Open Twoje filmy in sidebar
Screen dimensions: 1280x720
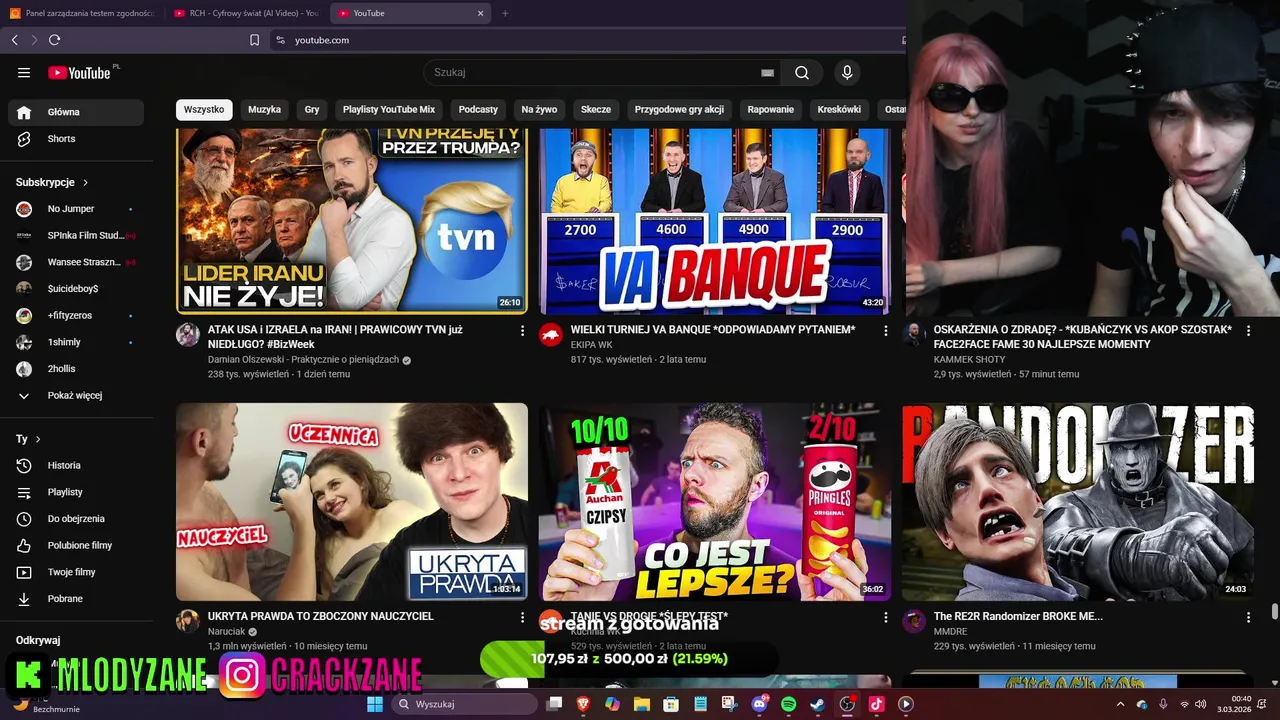pos(76,572)
